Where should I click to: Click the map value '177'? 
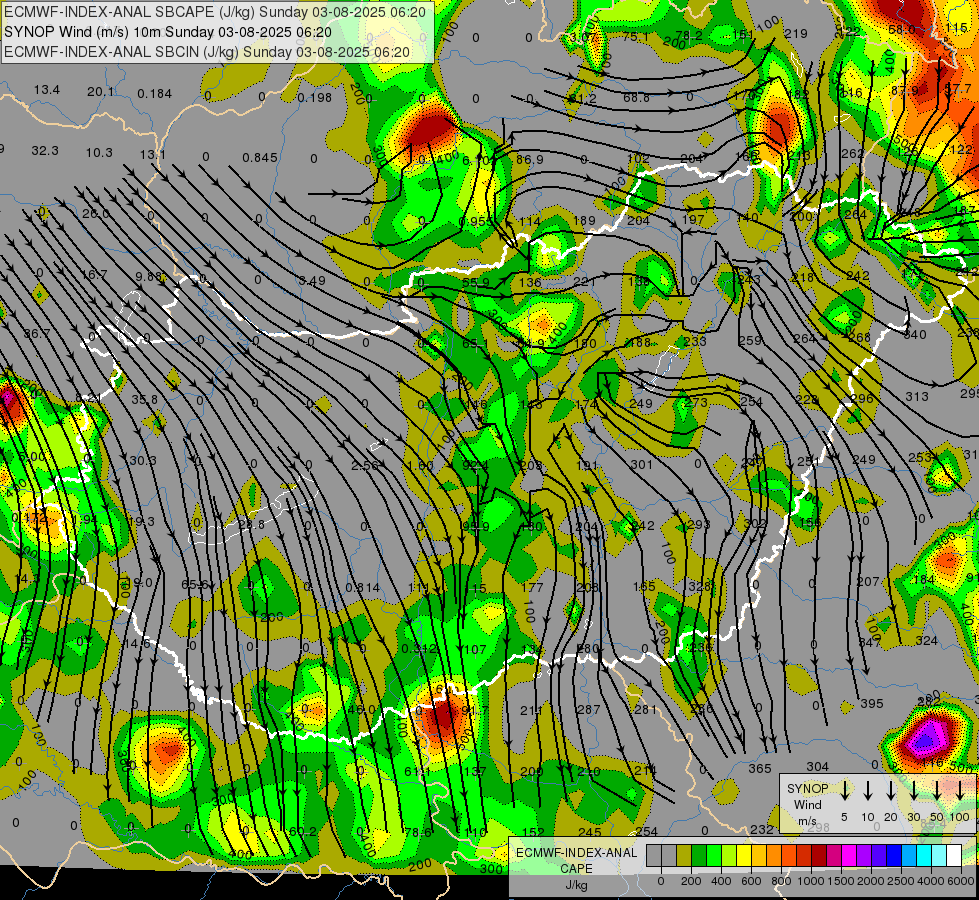coord(532,586)
